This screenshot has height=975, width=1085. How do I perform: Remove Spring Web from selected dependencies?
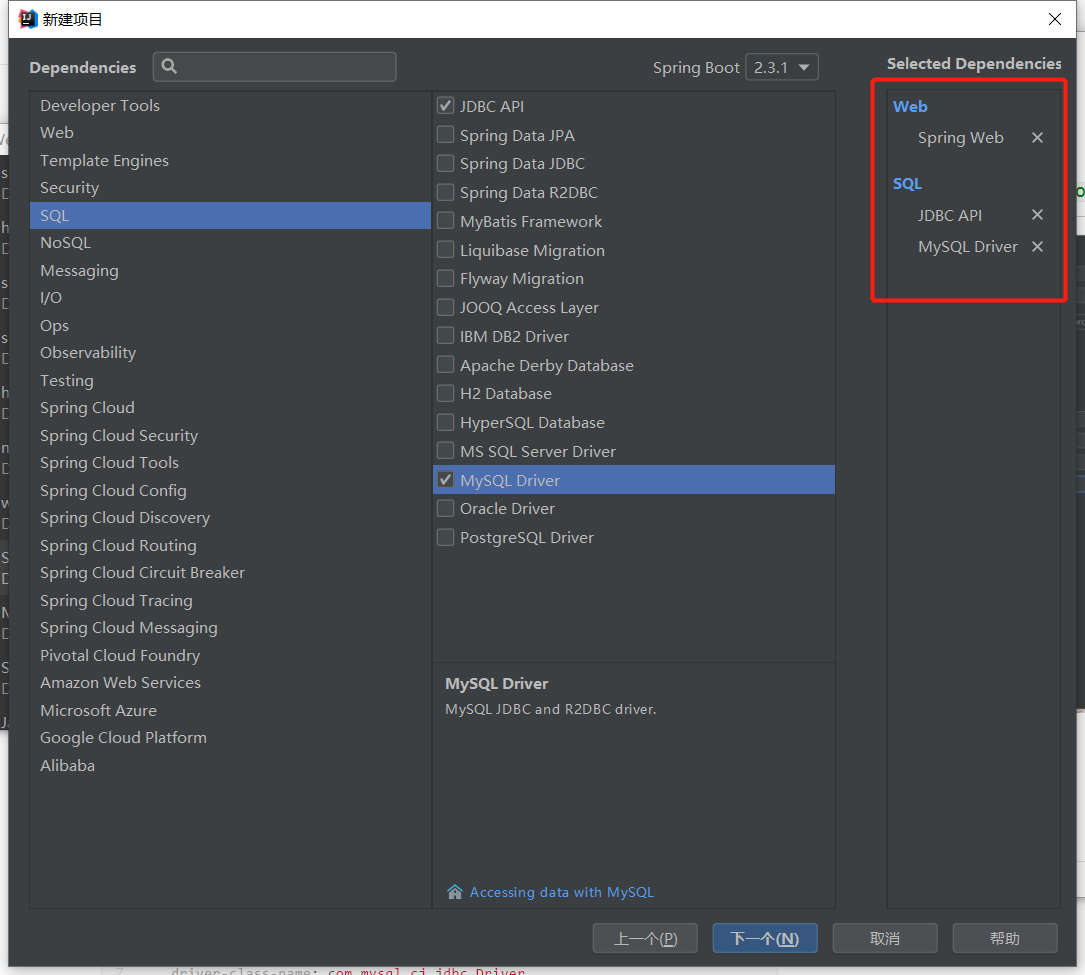[1037, 138]
